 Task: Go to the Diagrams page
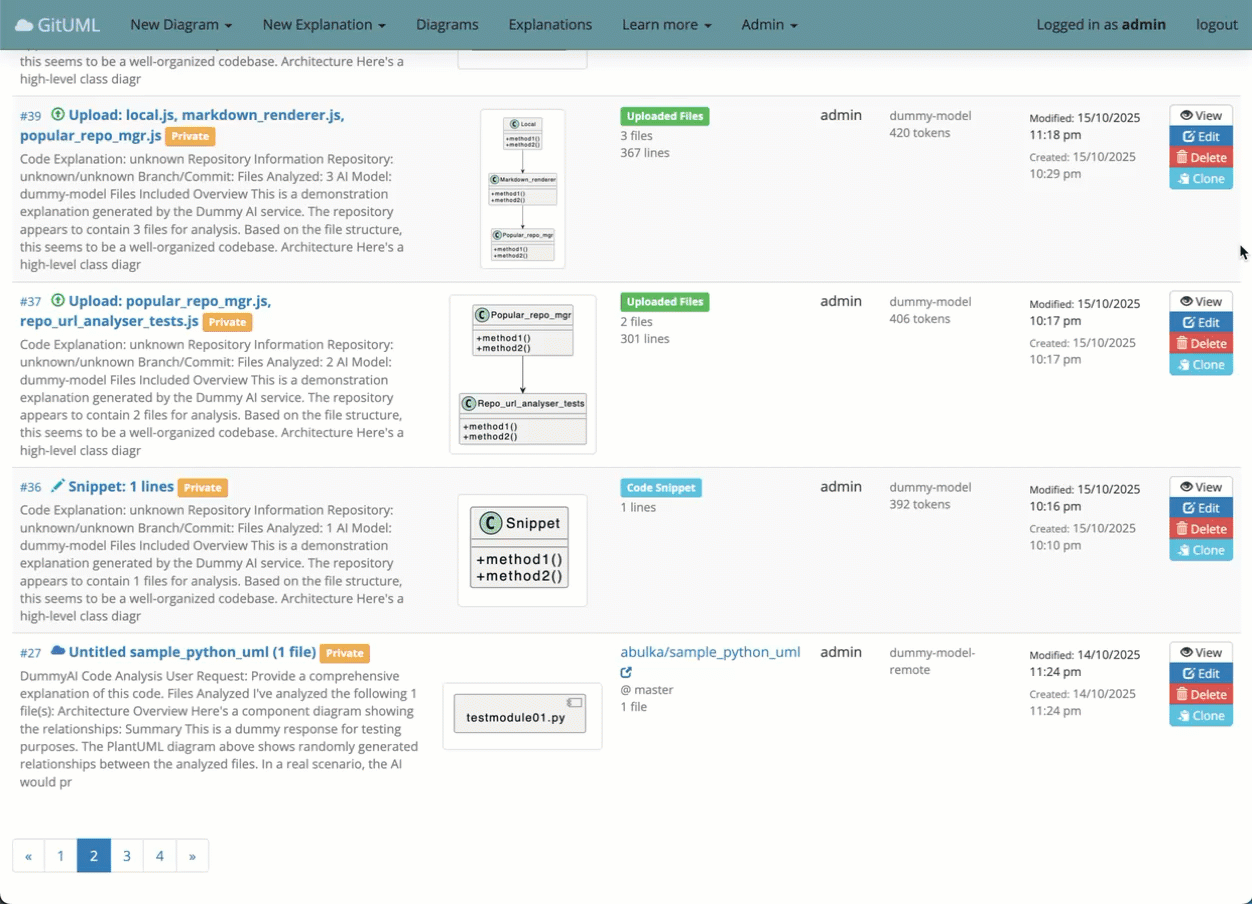coord(447,25)
